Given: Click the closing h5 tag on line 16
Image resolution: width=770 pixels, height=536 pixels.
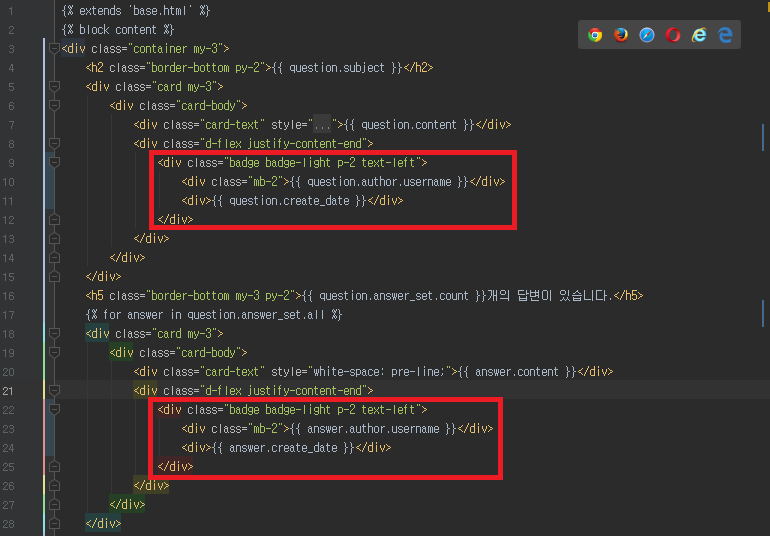Looking at the screenshot, I should [629, 296].
